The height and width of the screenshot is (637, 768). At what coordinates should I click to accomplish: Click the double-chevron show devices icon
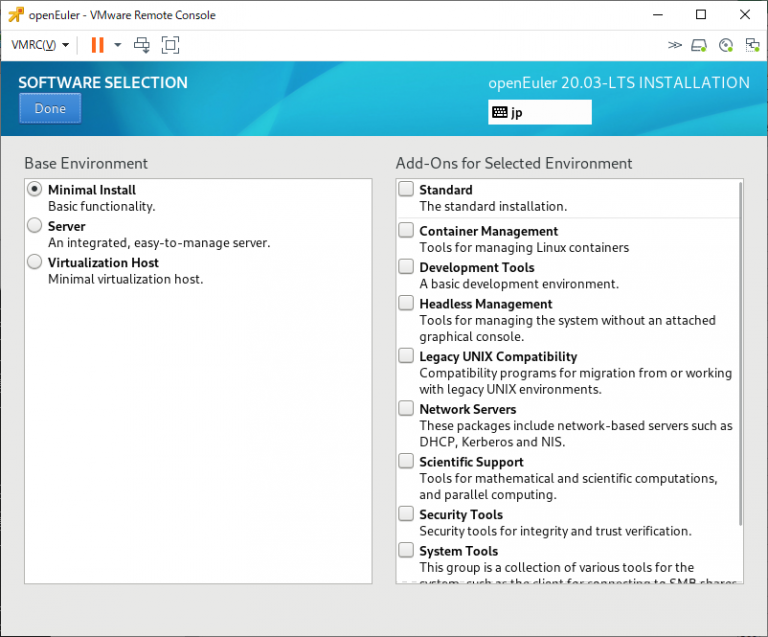(675, 45)
